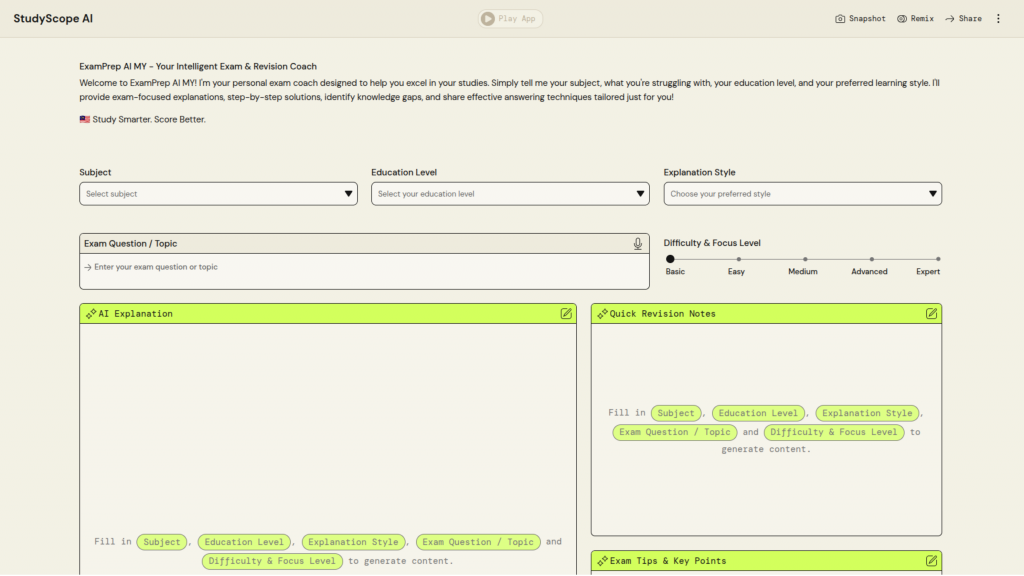1024x576 pixels.
Task: Choose the Easy difficulty level point
Action: pos(738,259)
